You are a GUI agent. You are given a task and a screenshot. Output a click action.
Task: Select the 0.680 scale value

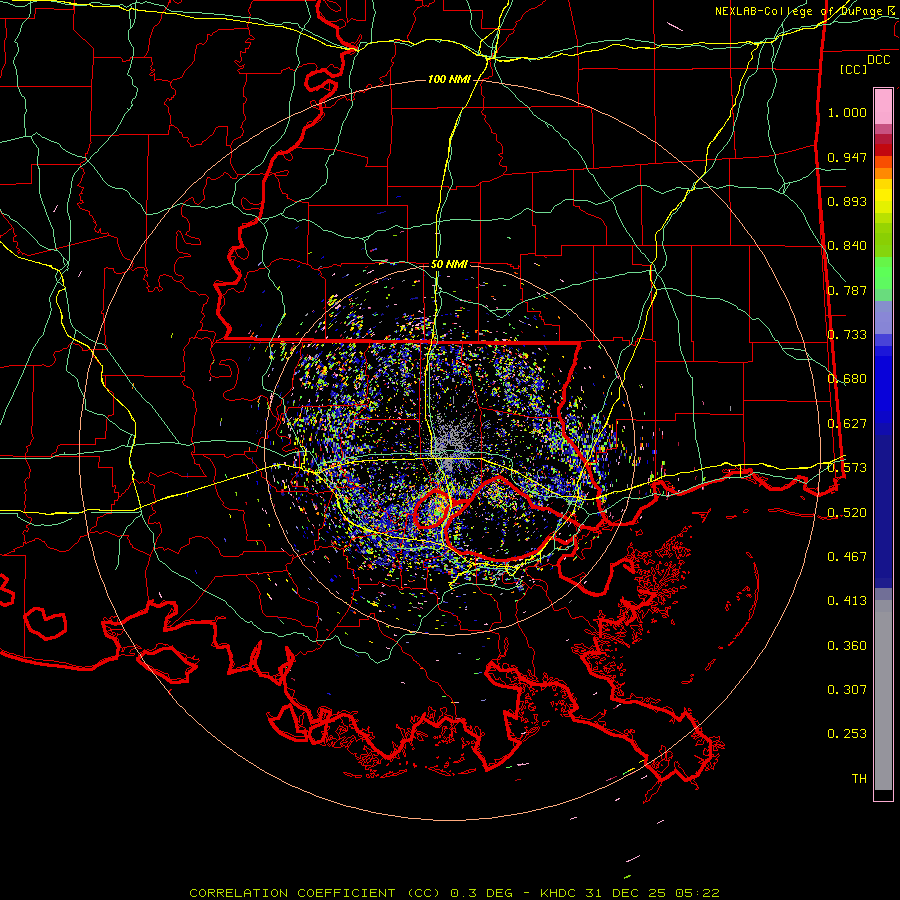coord(847,379)
